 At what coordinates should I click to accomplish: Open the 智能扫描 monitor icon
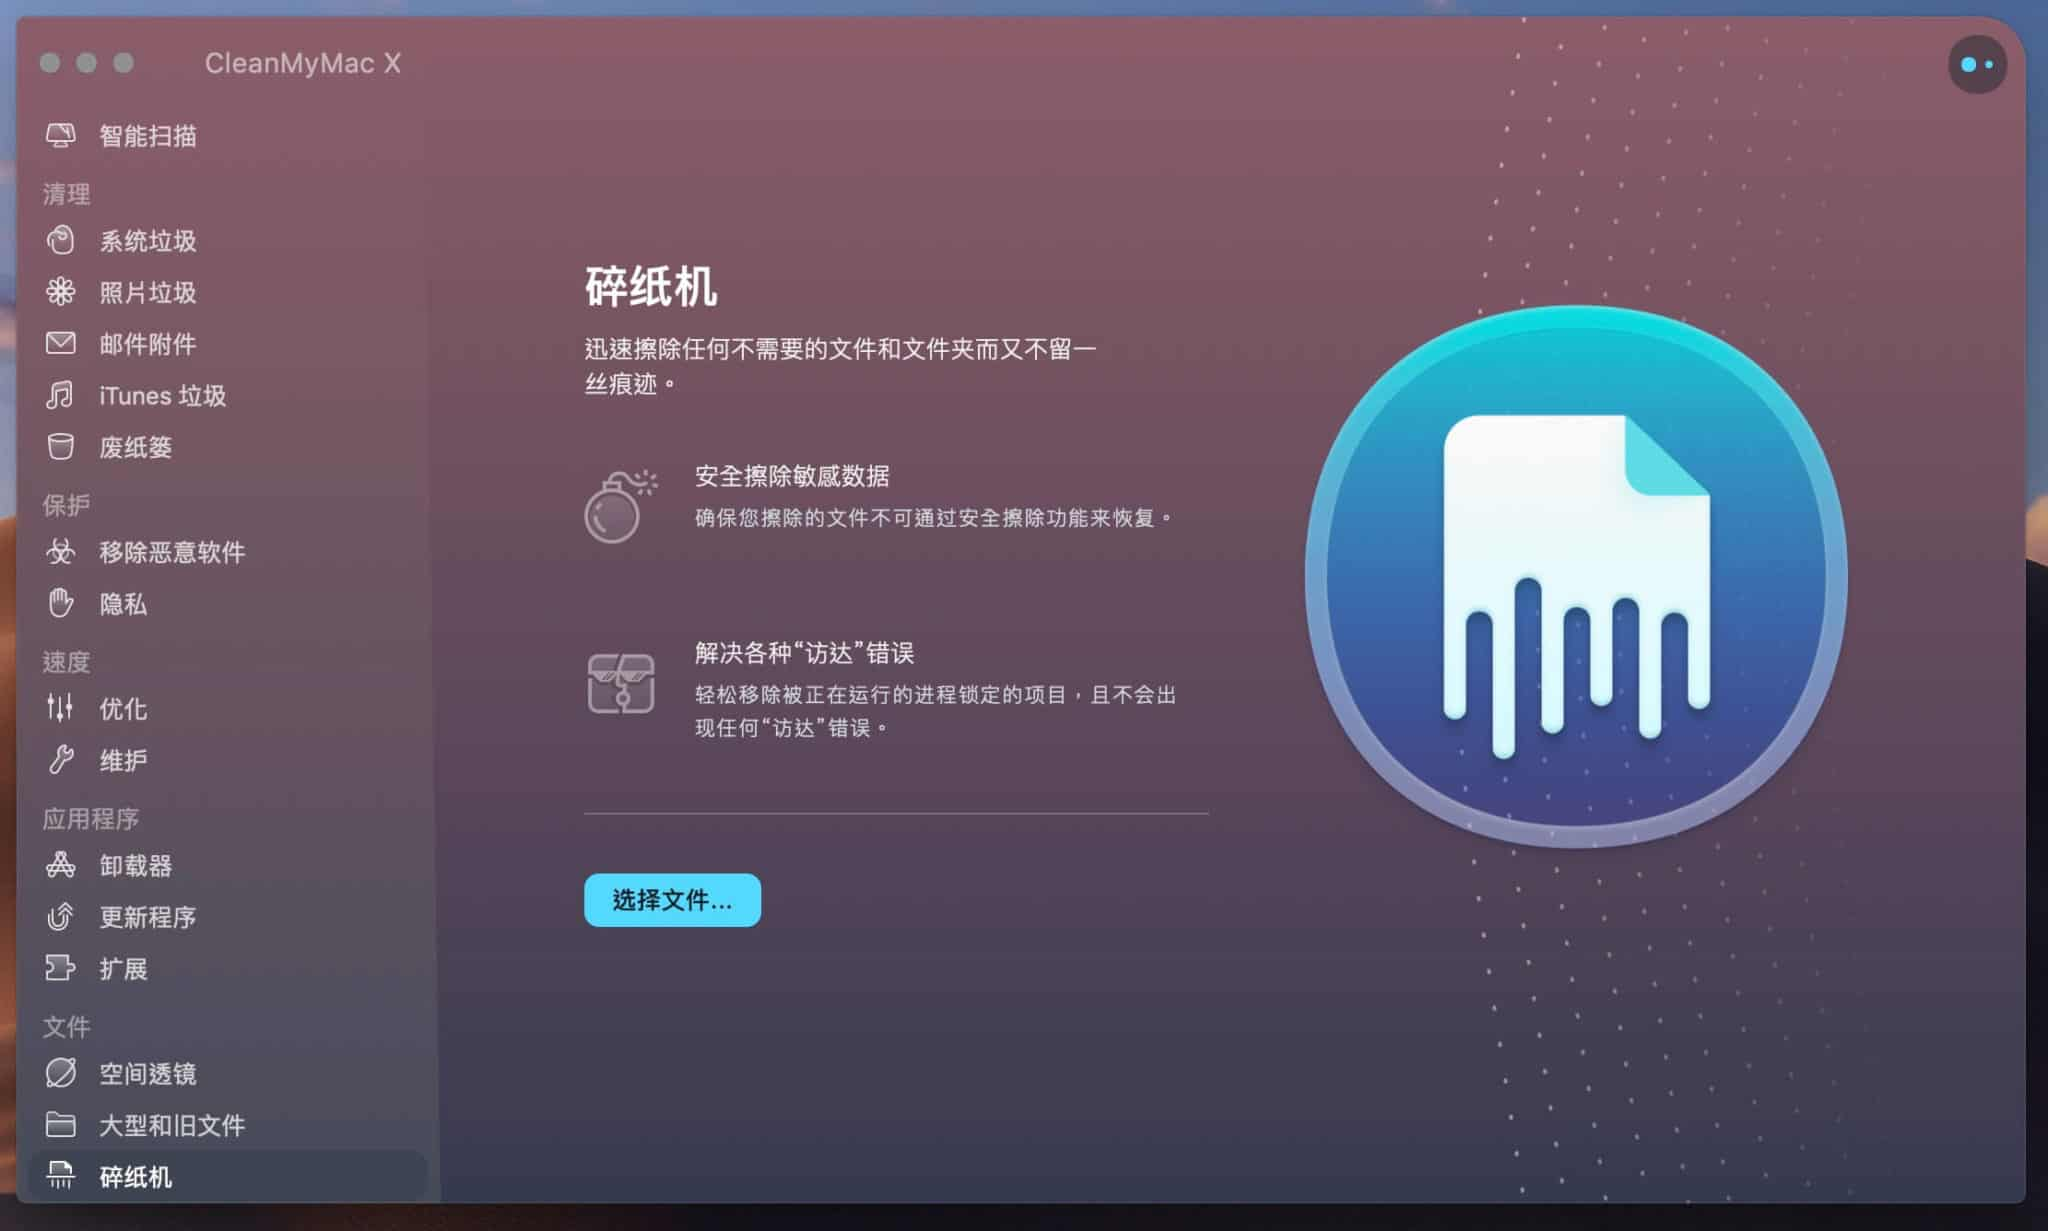tap(61, 135)
